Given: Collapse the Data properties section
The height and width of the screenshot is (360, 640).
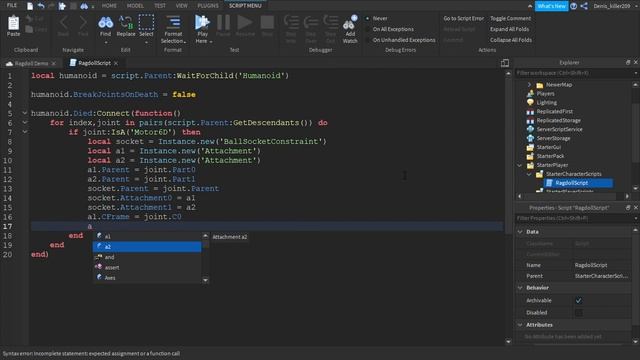Looking at the screenshot, I should 520,232.
